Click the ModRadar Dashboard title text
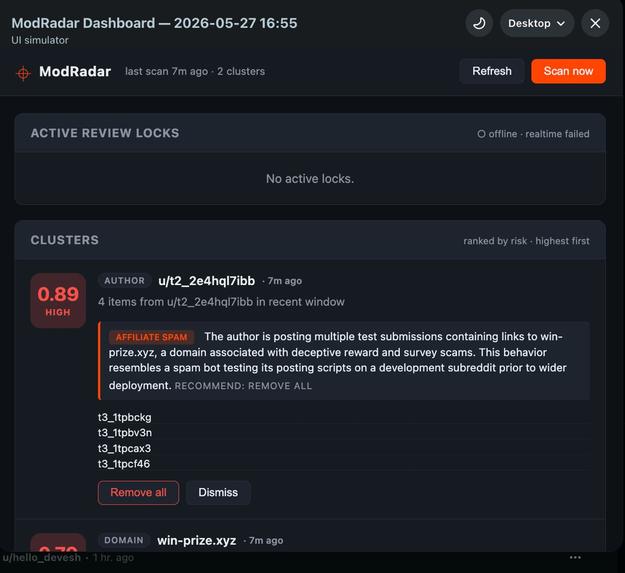This screenshot has width=625, height=573. 154,23
